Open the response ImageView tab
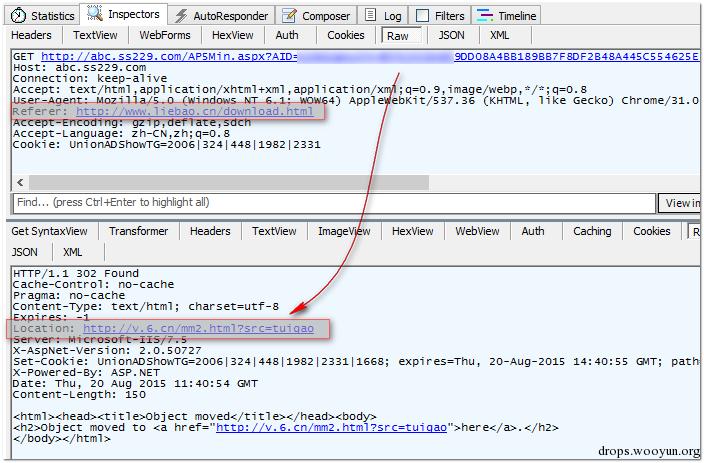This screenshot has height=463, width=704. tap(344, 231)
